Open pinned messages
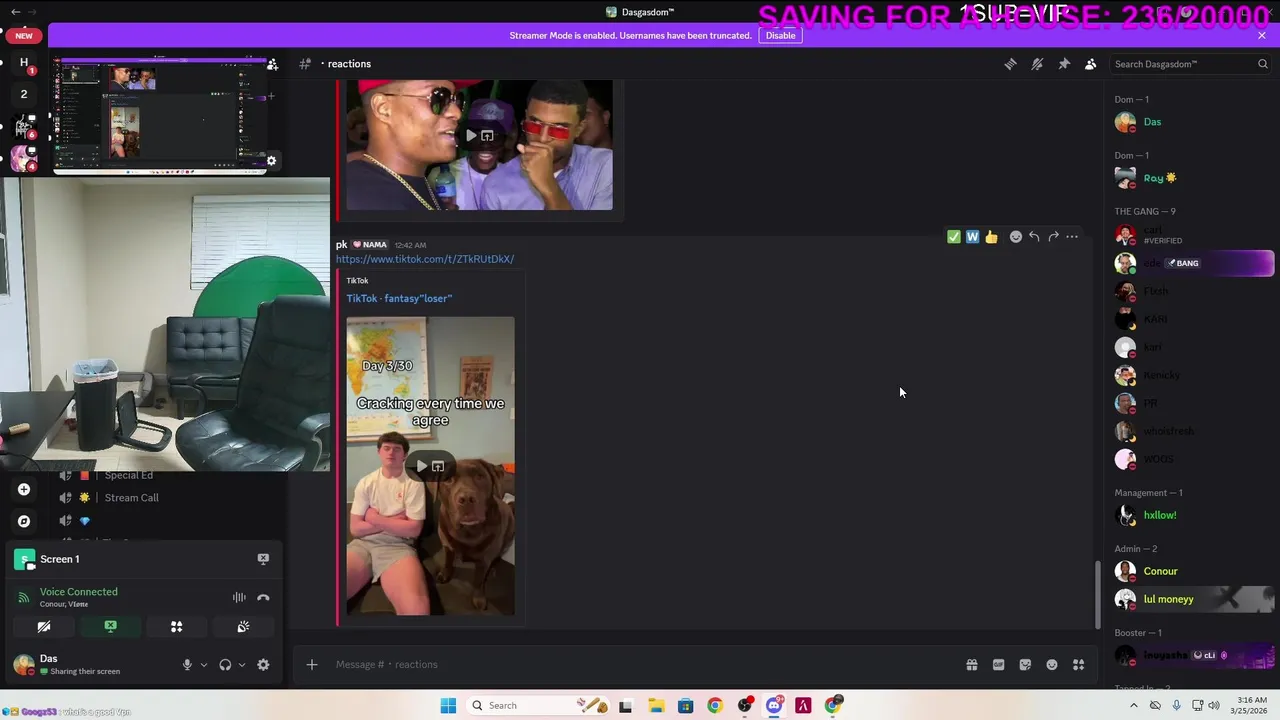Image resolution: width=1280 pixels, height=720 pixels. pyautogui.click(x=1064, y=64)
